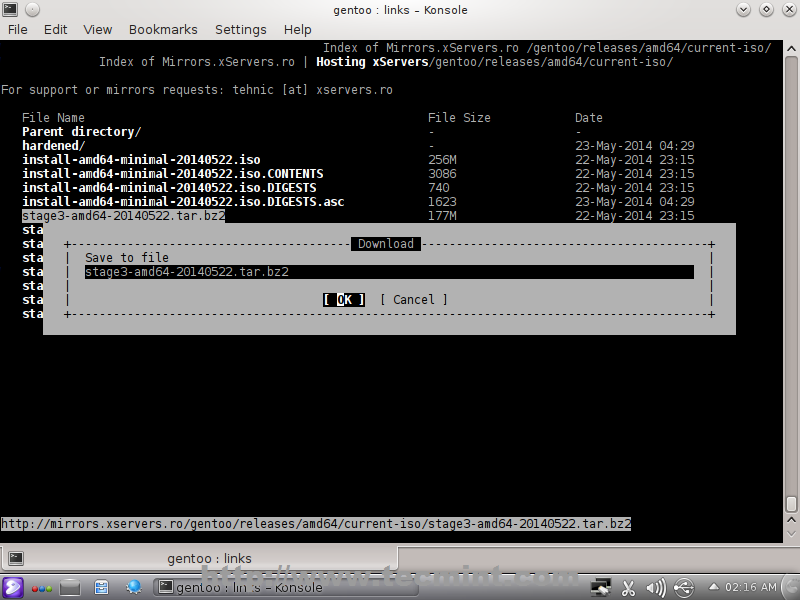Open the volume speaker tray icon

[x=656, y=587]
